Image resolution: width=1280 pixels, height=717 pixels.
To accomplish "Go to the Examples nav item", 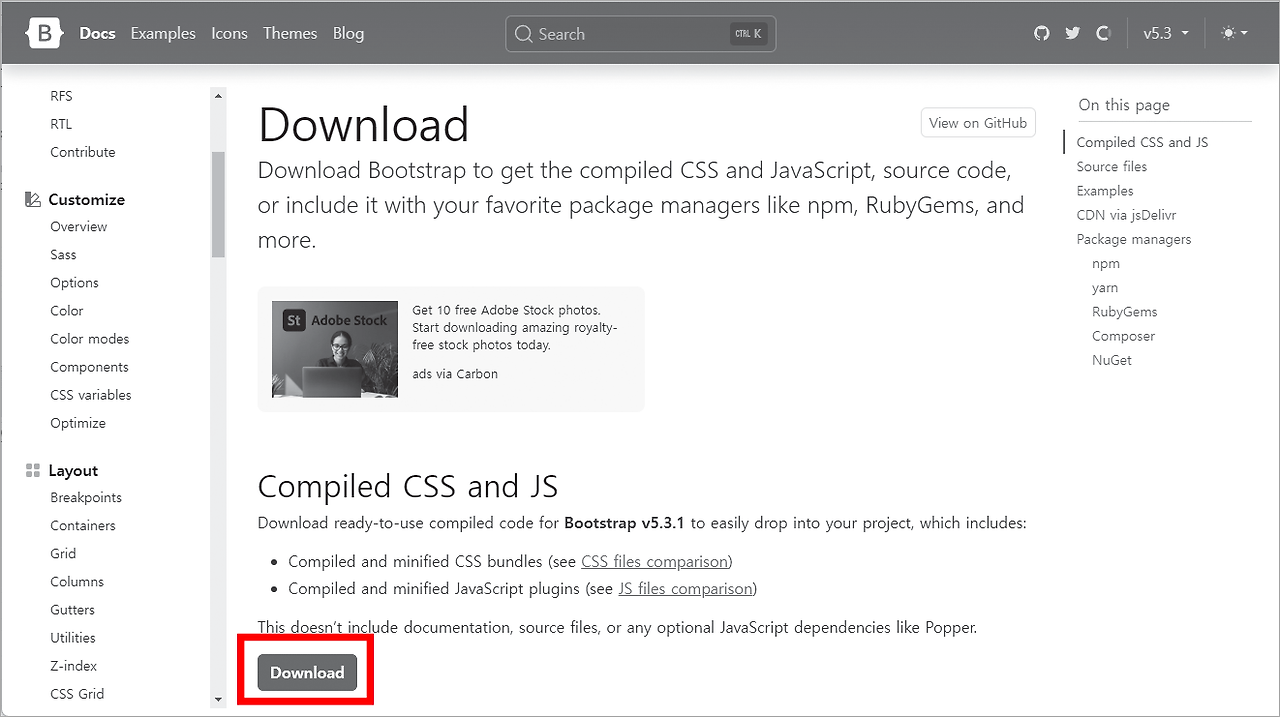I will [163, 33].
